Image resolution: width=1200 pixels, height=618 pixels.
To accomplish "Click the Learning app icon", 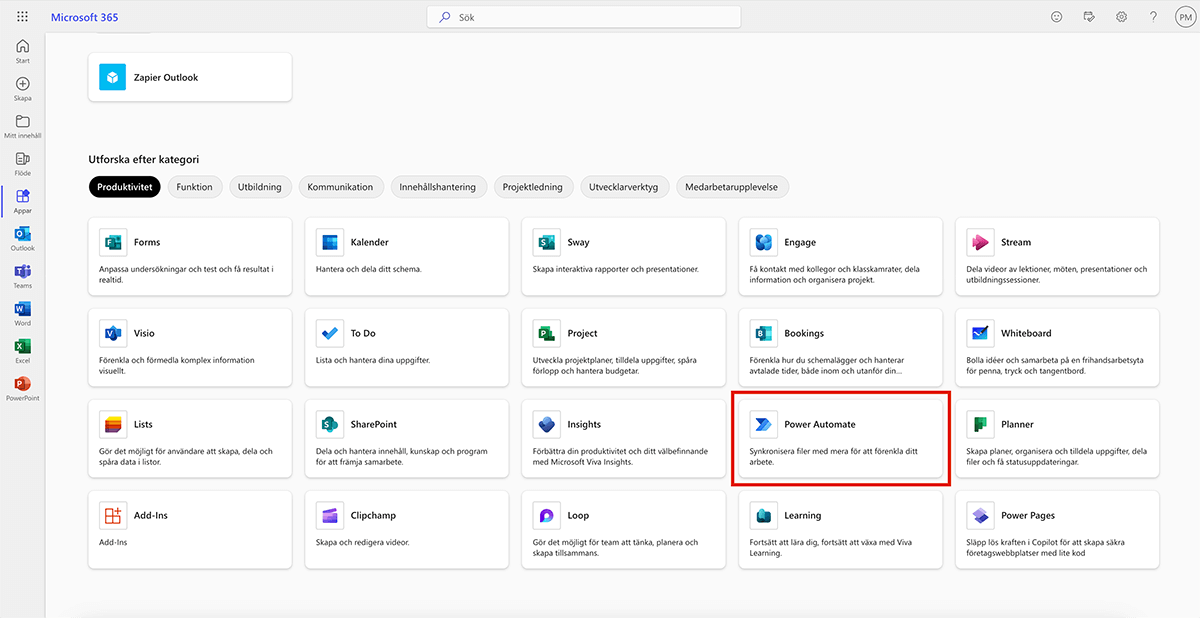I will 763,515.
